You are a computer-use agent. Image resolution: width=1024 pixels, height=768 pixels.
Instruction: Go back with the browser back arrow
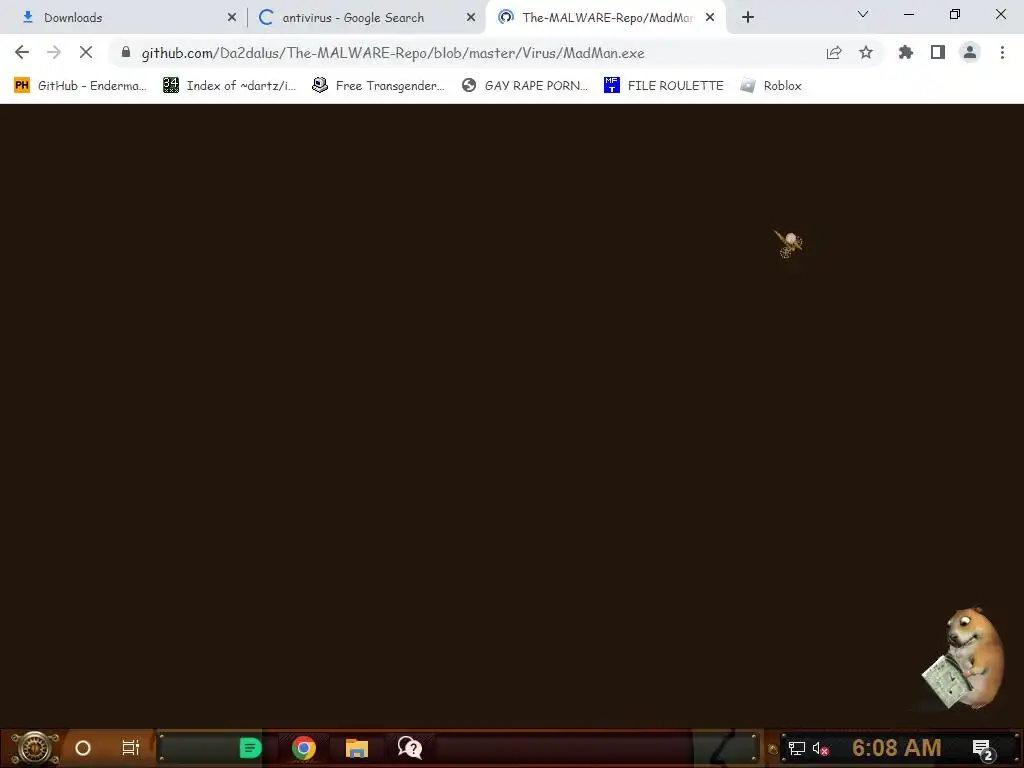[22, 52]
